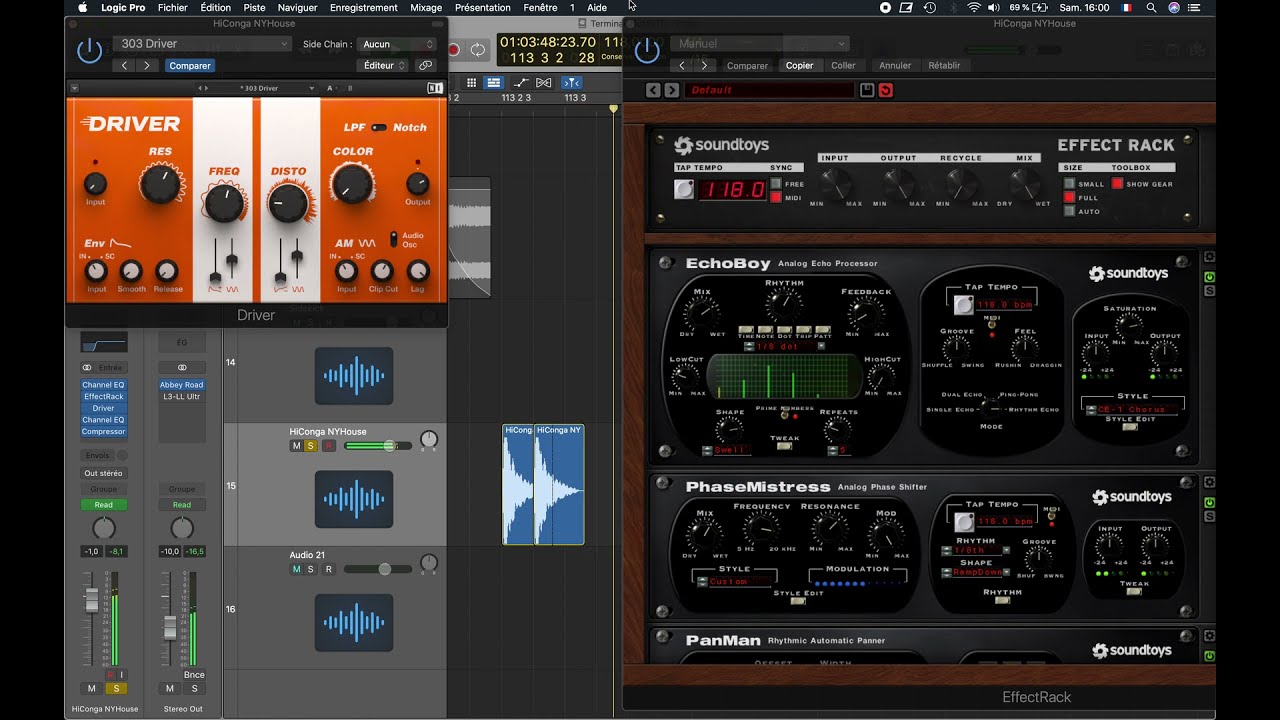Screen dimensions: 1280x720
Task: Solo the Audio 21 track
Action: coord(311,569)
